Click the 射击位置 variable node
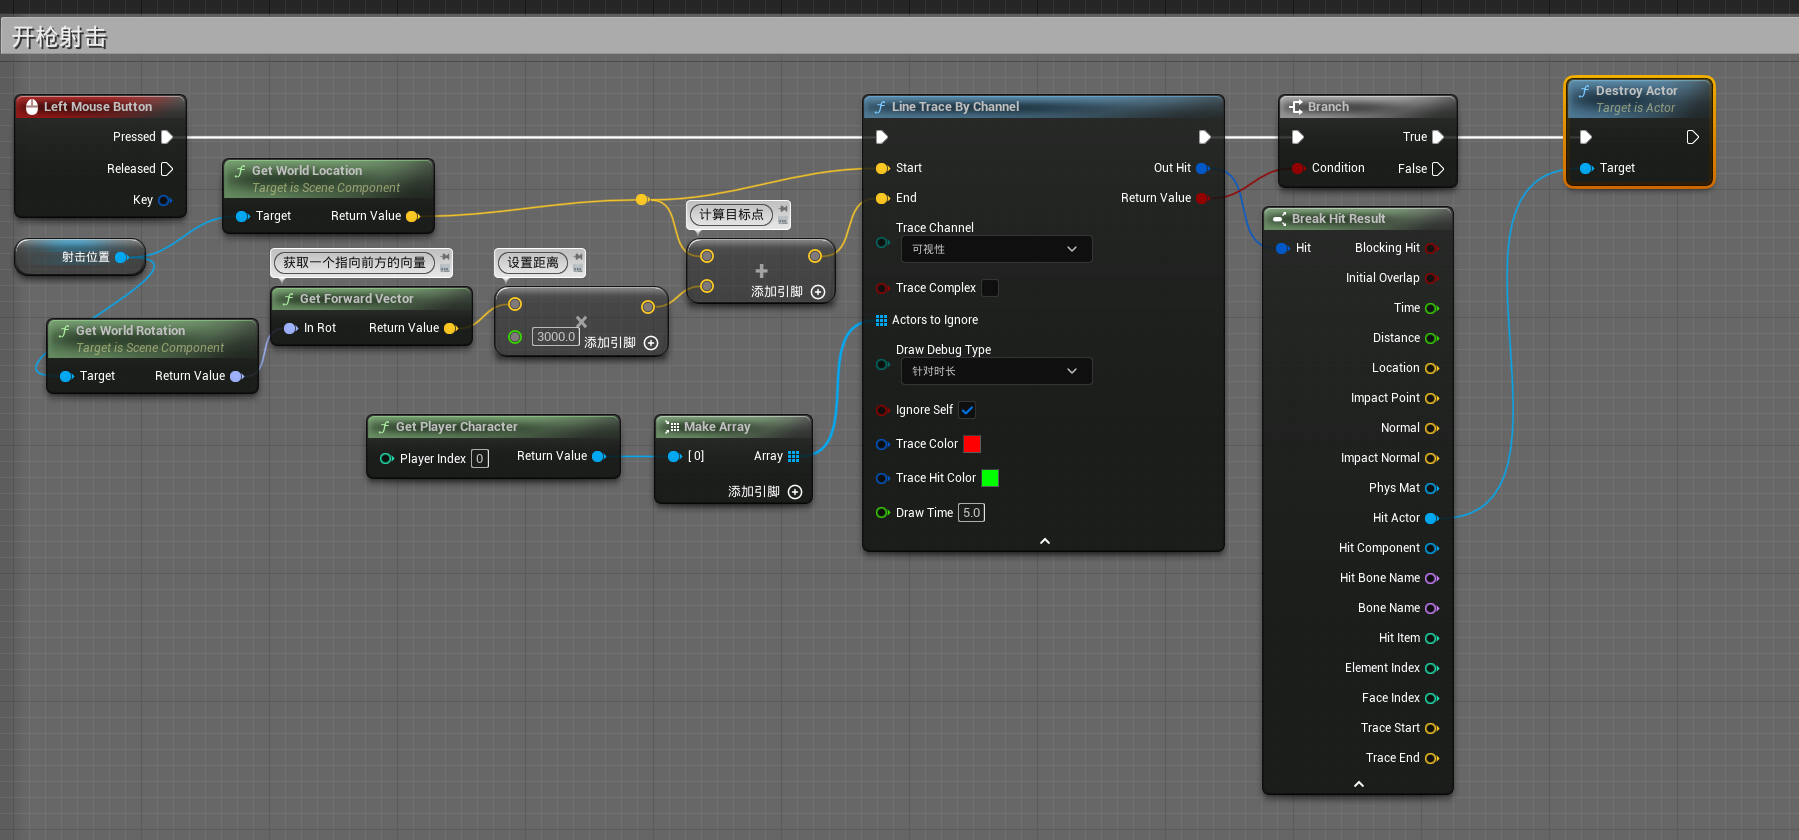Image resolution: width=1799 pixels, height=840 pixels. 85,257
